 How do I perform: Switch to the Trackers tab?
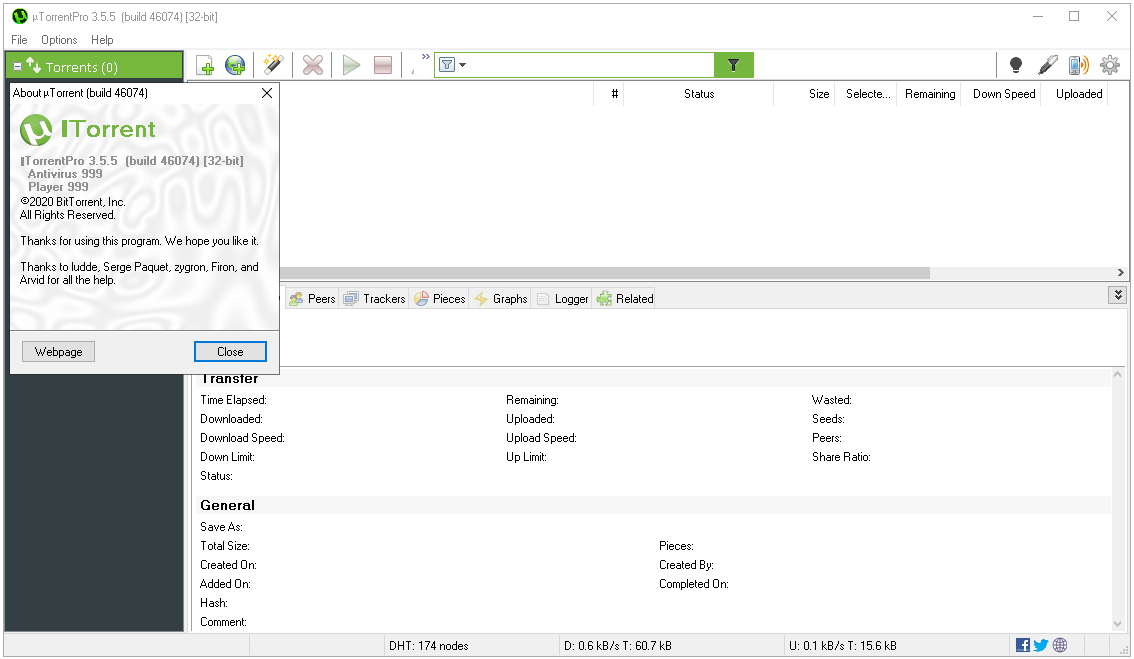(375, 299)
